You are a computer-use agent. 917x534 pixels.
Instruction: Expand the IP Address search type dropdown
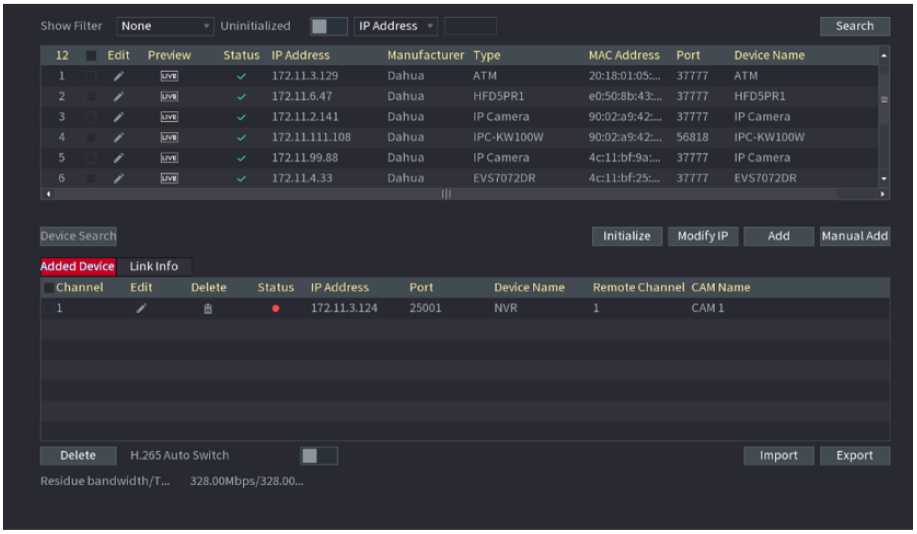pyautogui.click(x=397, y=26)
